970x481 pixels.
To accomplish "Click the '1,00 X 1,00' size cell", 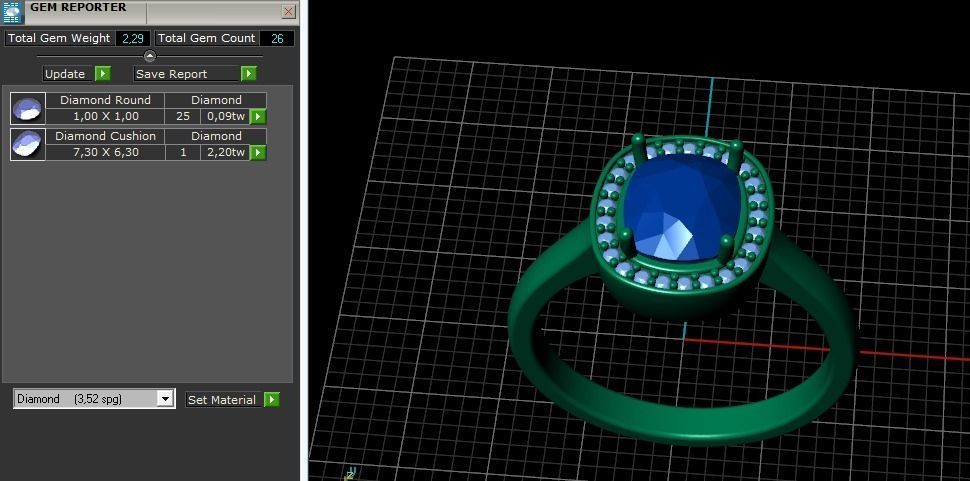I will [x=105, y=116].
